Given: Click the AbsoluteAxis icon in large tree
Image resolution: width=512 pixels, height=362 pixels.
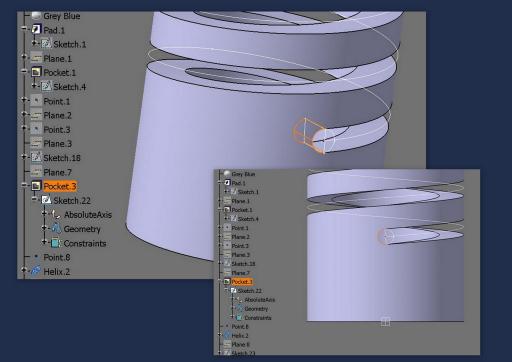Looking at the screenshot, I should (x=56, y=214).
